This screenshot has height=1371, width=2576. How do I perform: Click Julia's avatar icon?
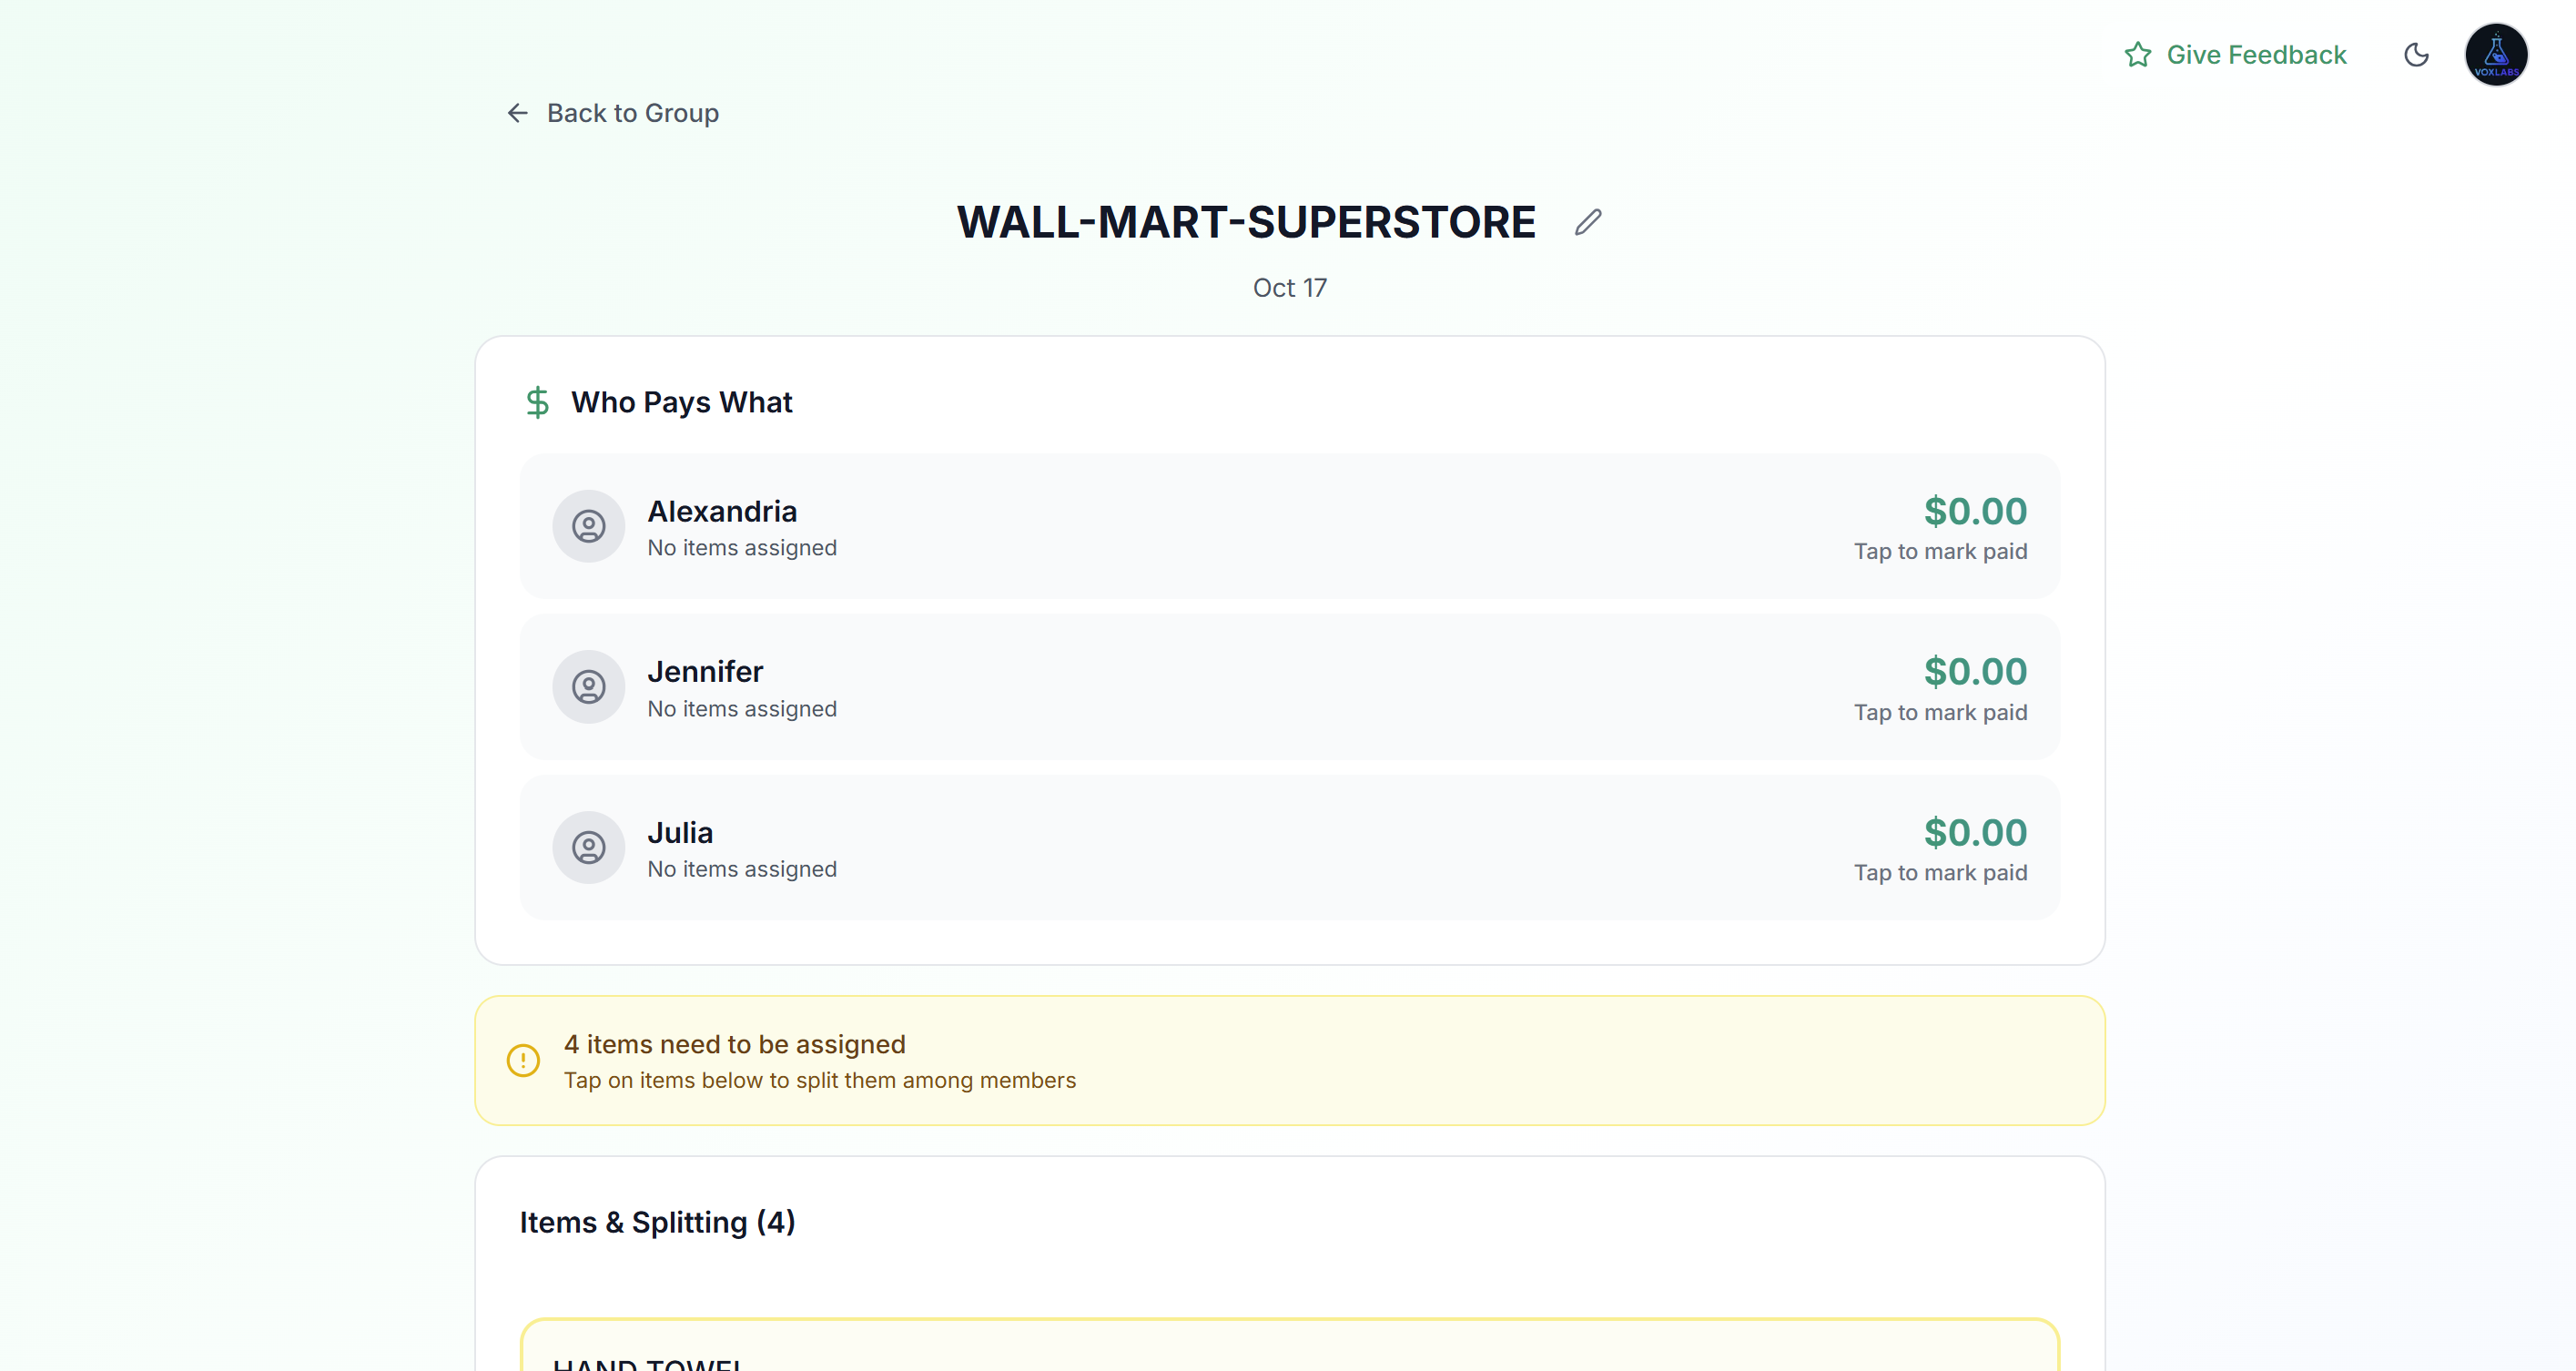[x=588, y=847]
